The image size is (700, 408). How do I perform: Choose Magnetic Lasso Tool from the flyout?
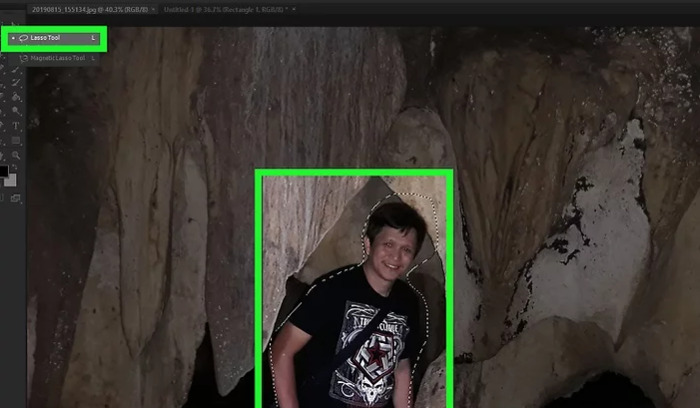pyautogui.click(x=60, y=58)
